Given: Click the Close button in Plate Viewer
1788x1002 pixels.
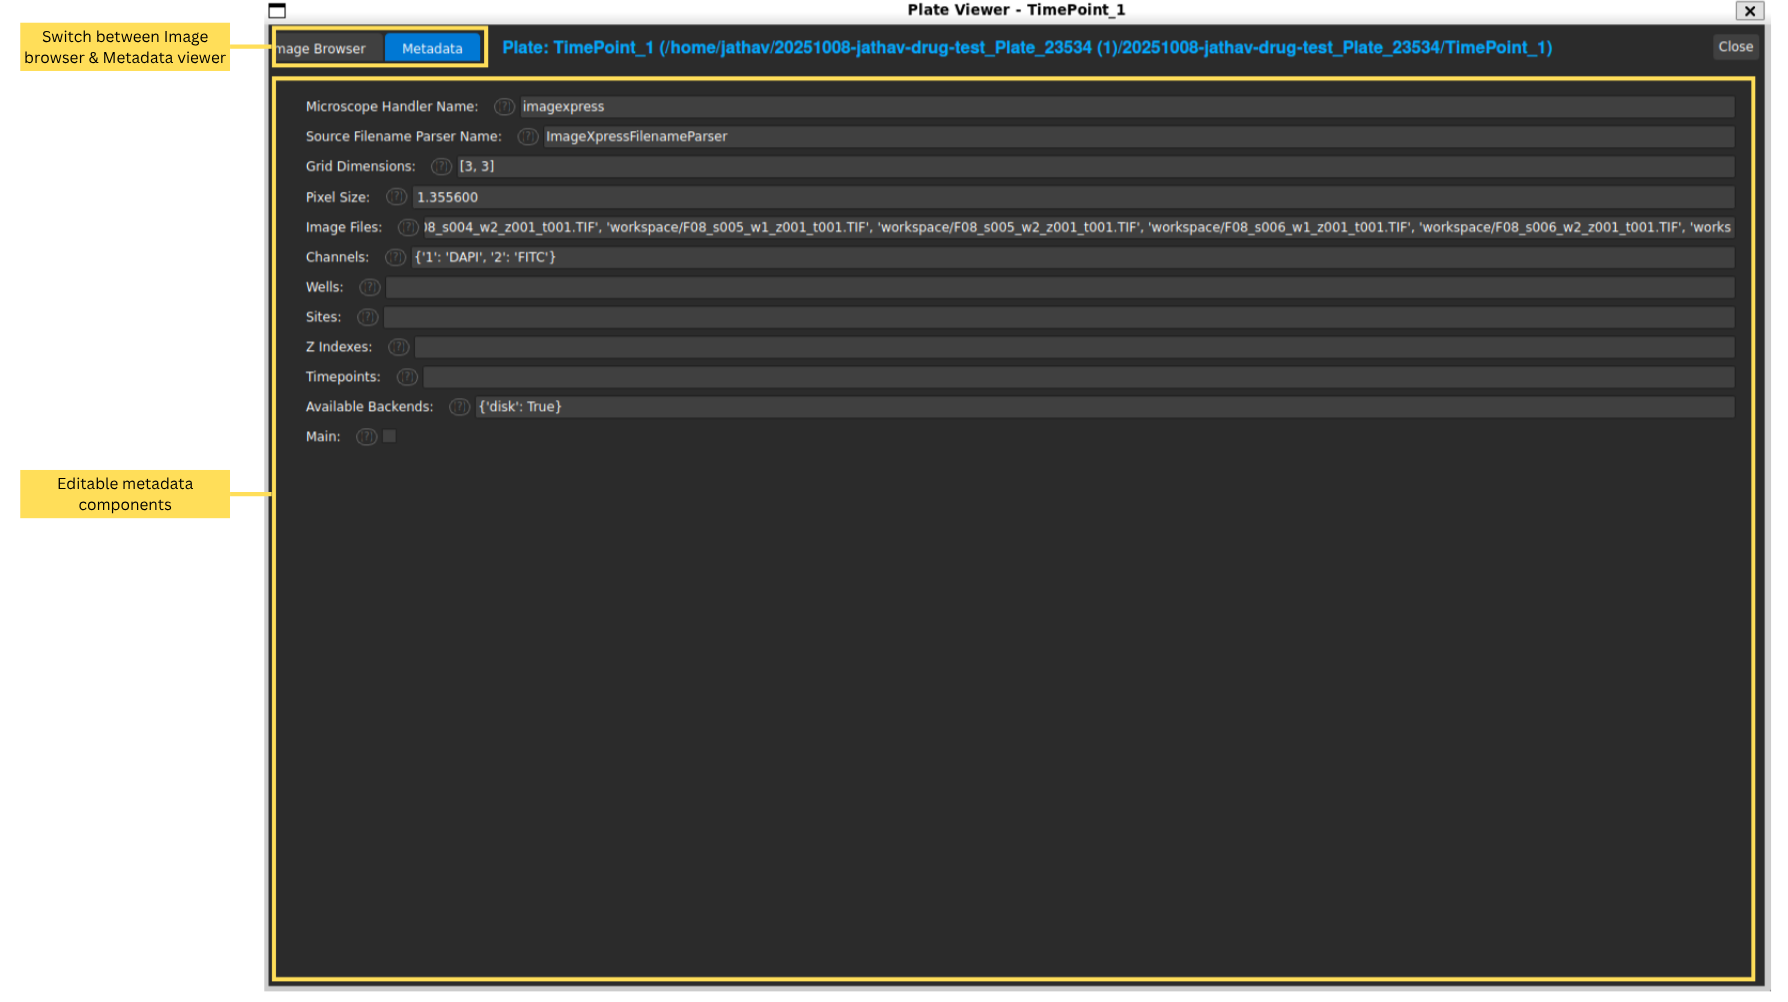Looking at the screenshot, I should (x=1735, y=46).
